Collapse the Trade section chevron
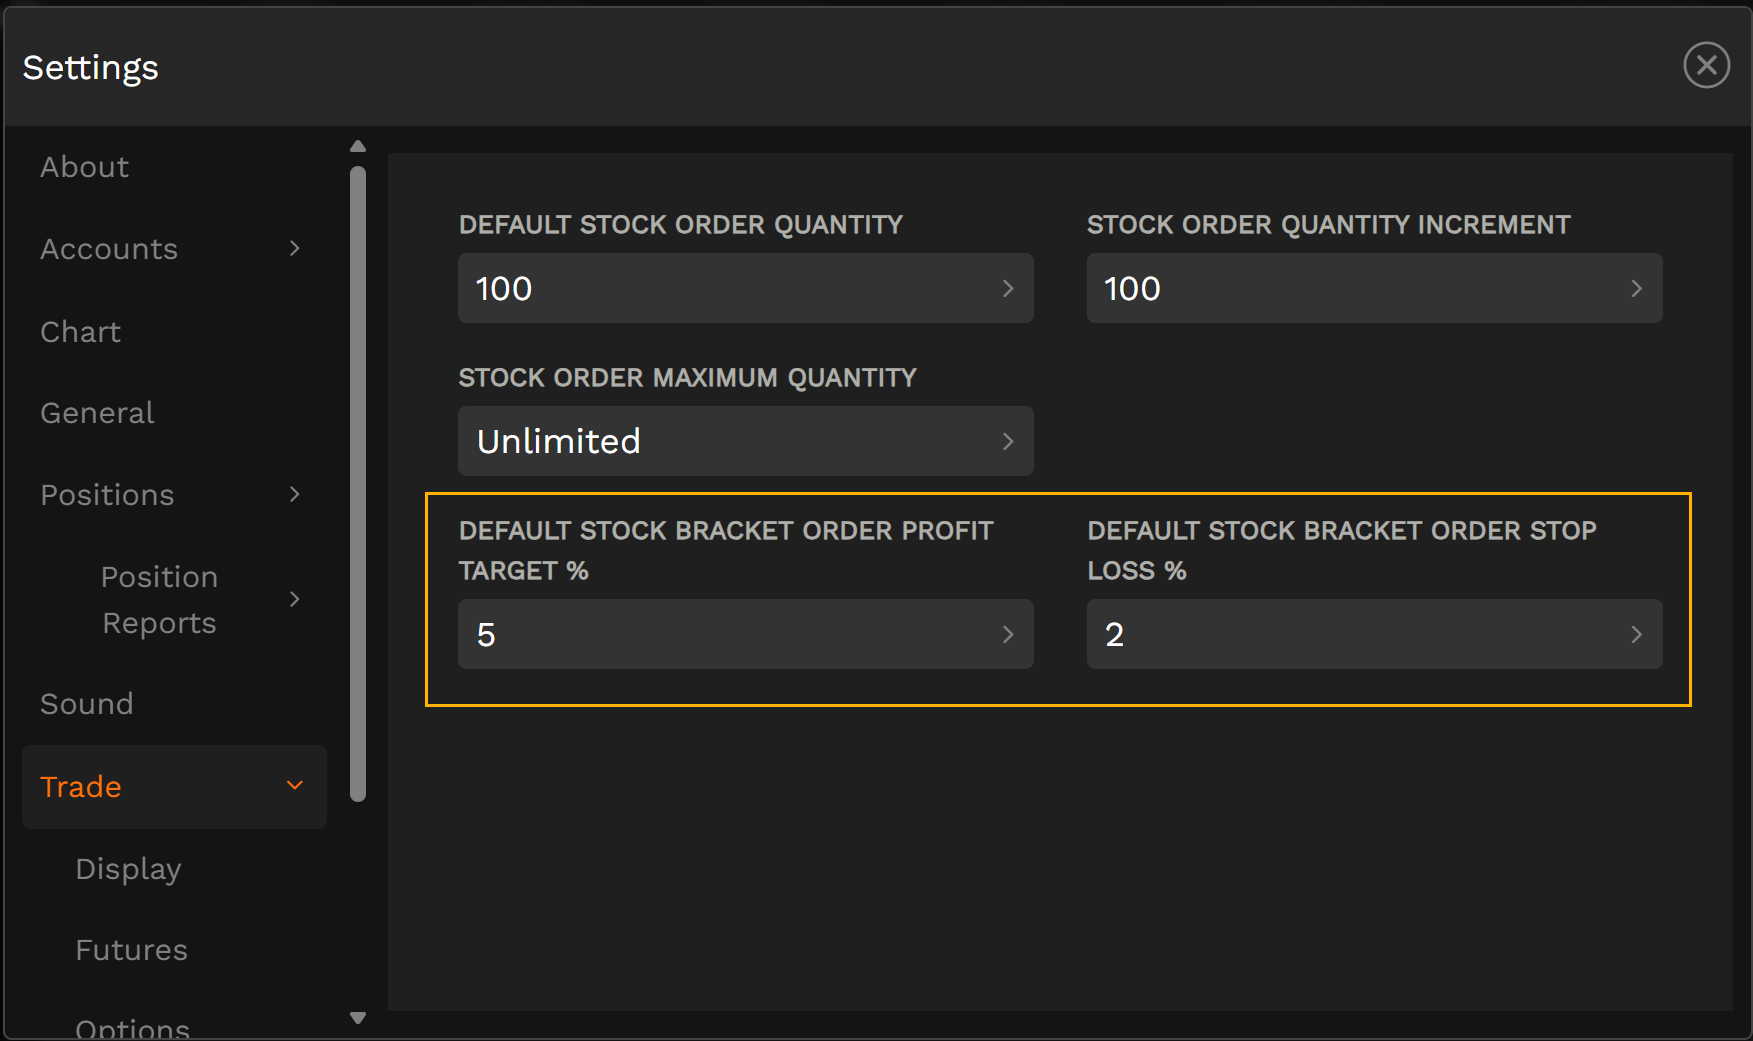This screenshot has height=1041, width=1753. pos(294,786)
